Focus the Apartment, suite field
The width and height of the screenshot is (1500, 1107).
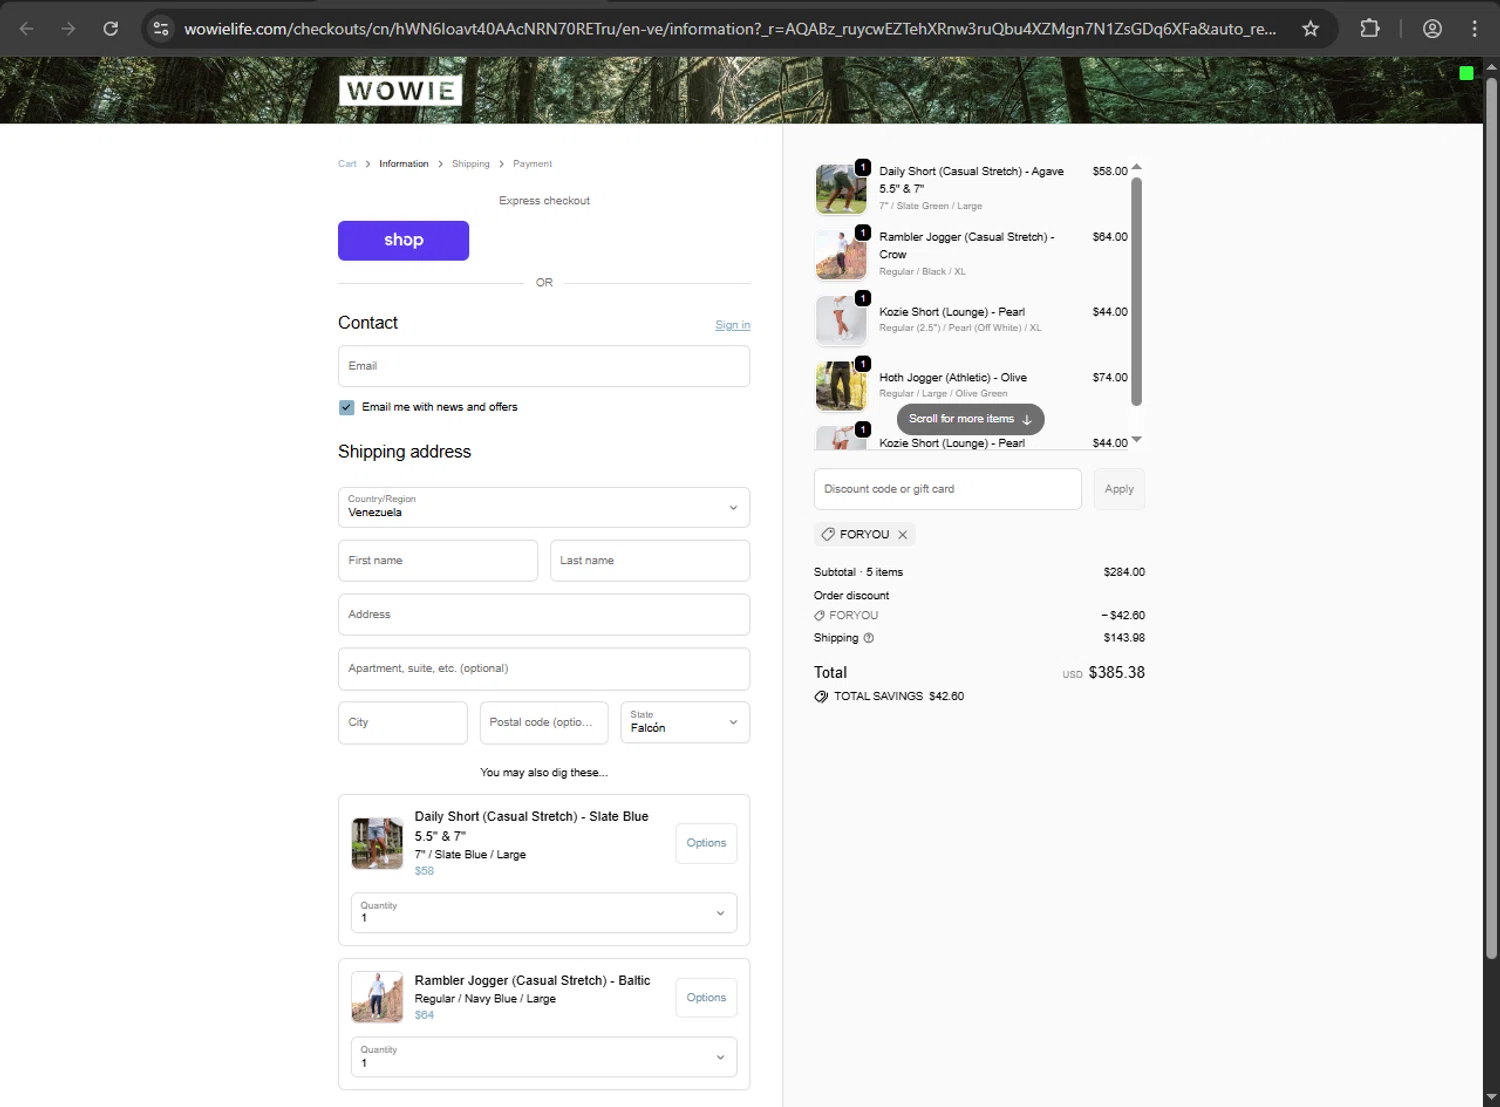(x=544, y=669)
